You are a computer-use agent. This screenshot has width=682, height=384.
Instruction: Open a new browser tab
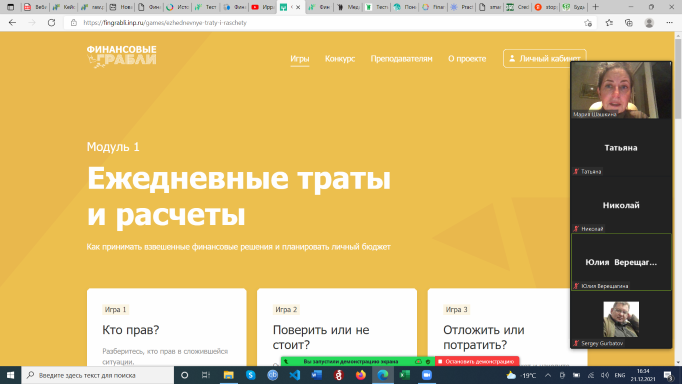[x=595, y=7]
